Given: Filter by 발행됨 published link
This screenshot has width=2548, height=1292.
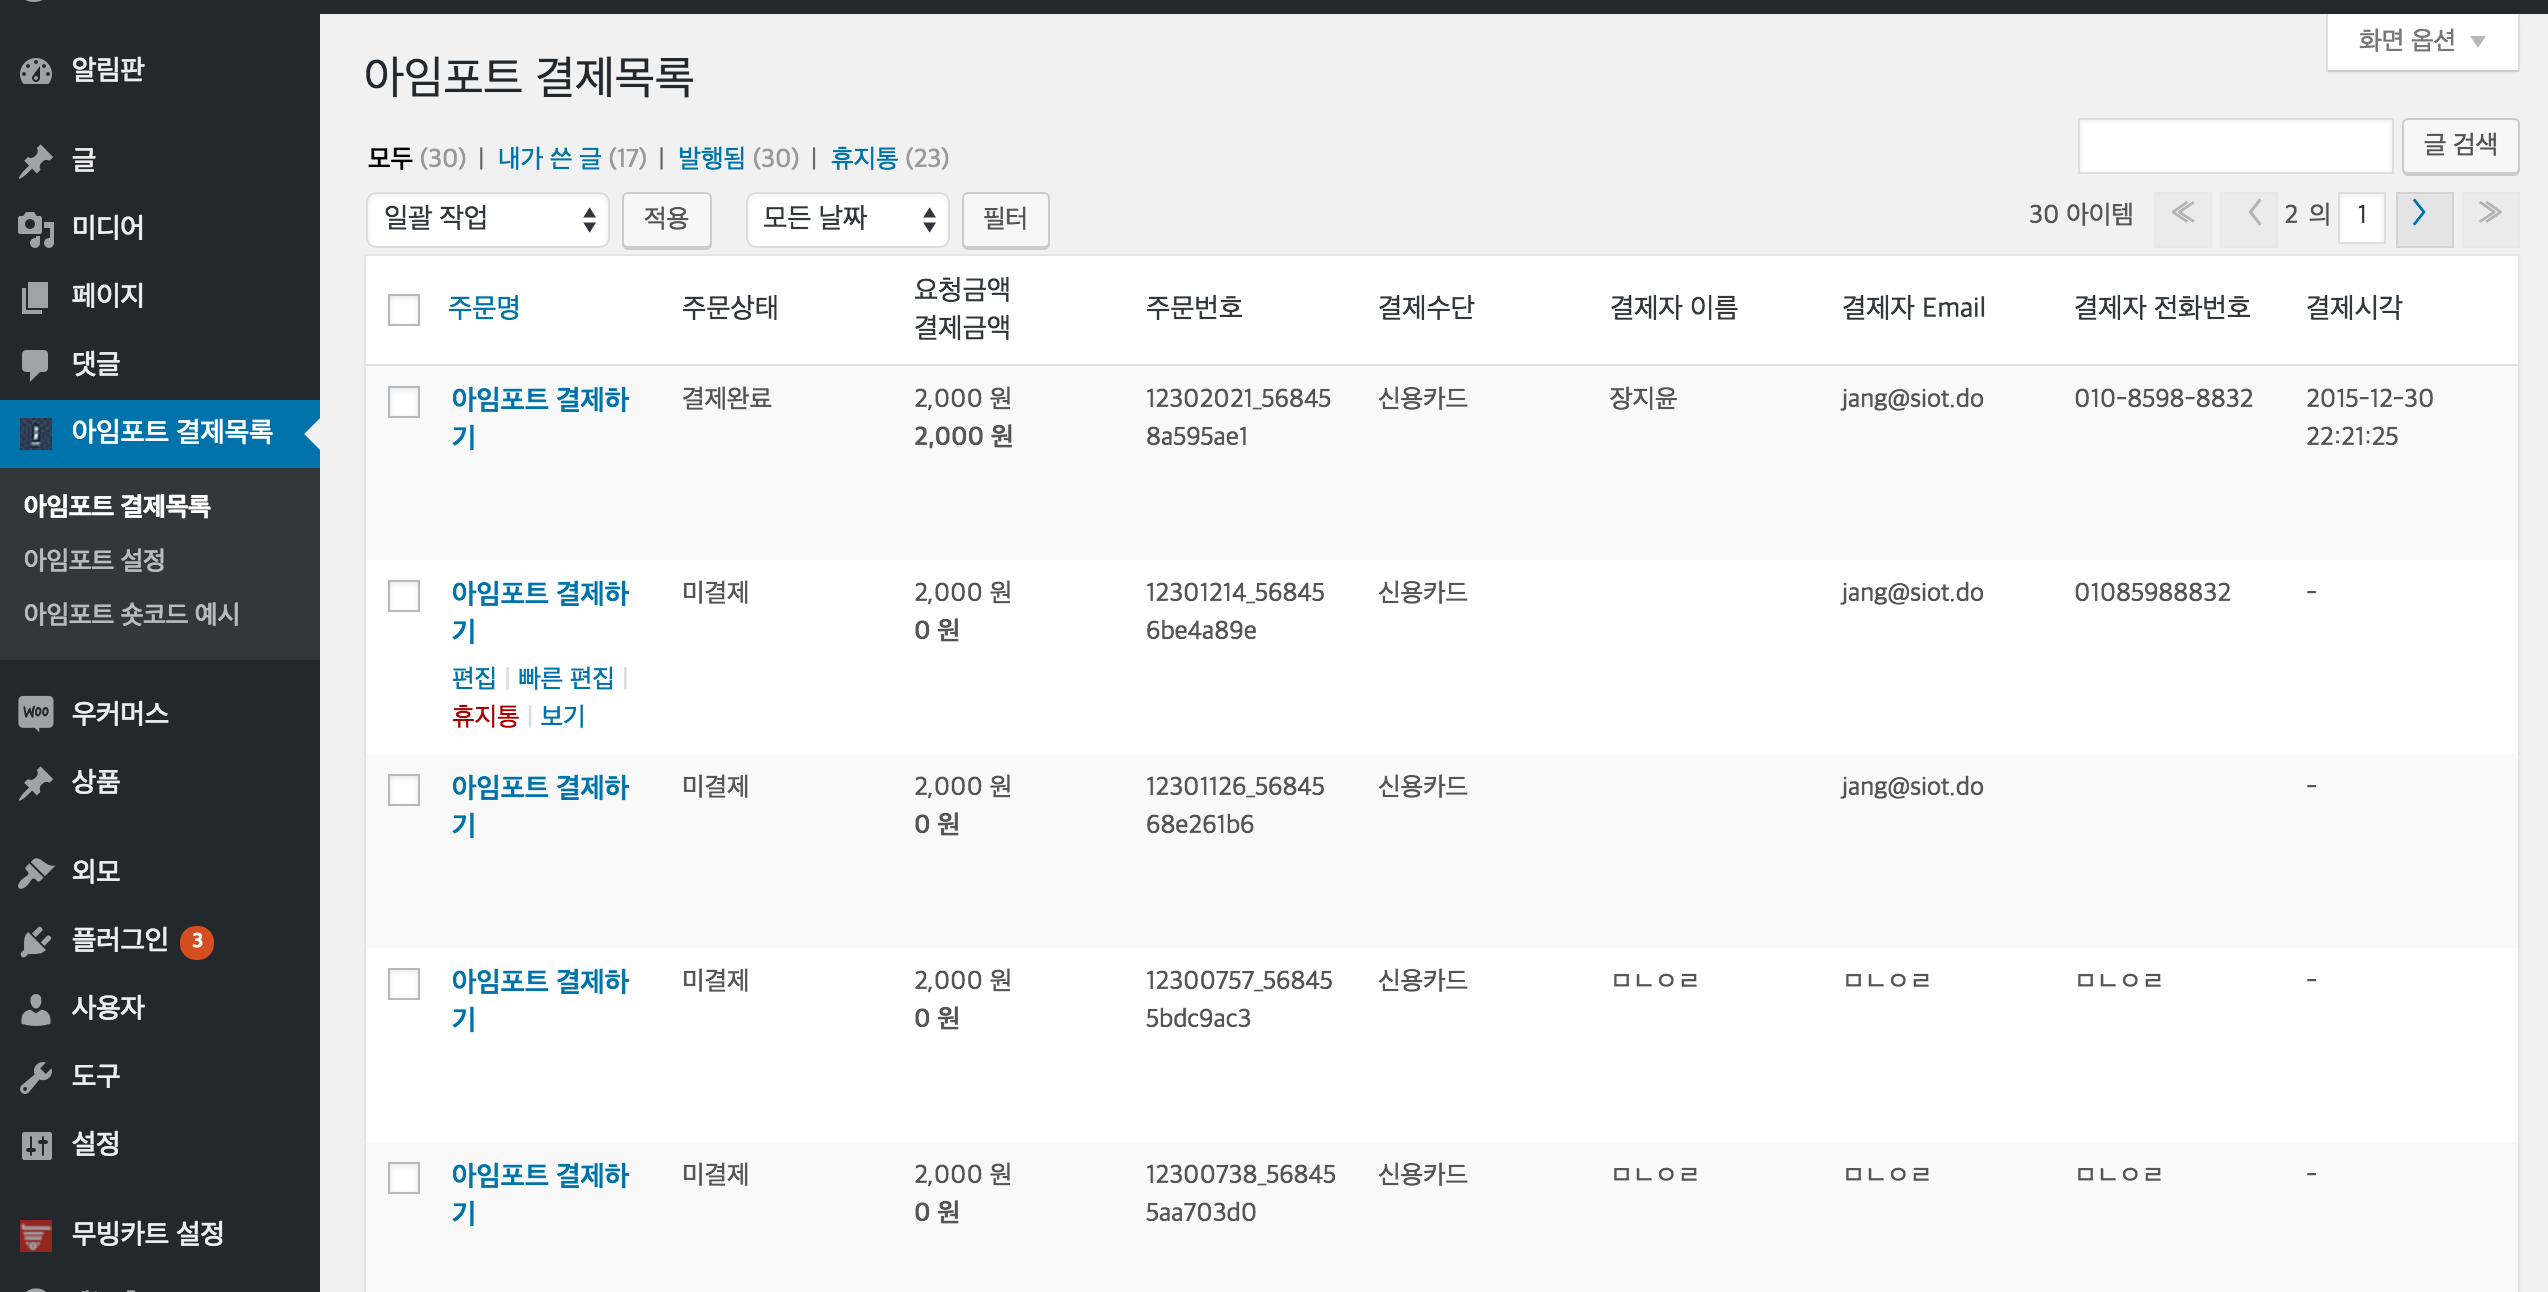Looking at the screenshot, I should tap(712, 158).
